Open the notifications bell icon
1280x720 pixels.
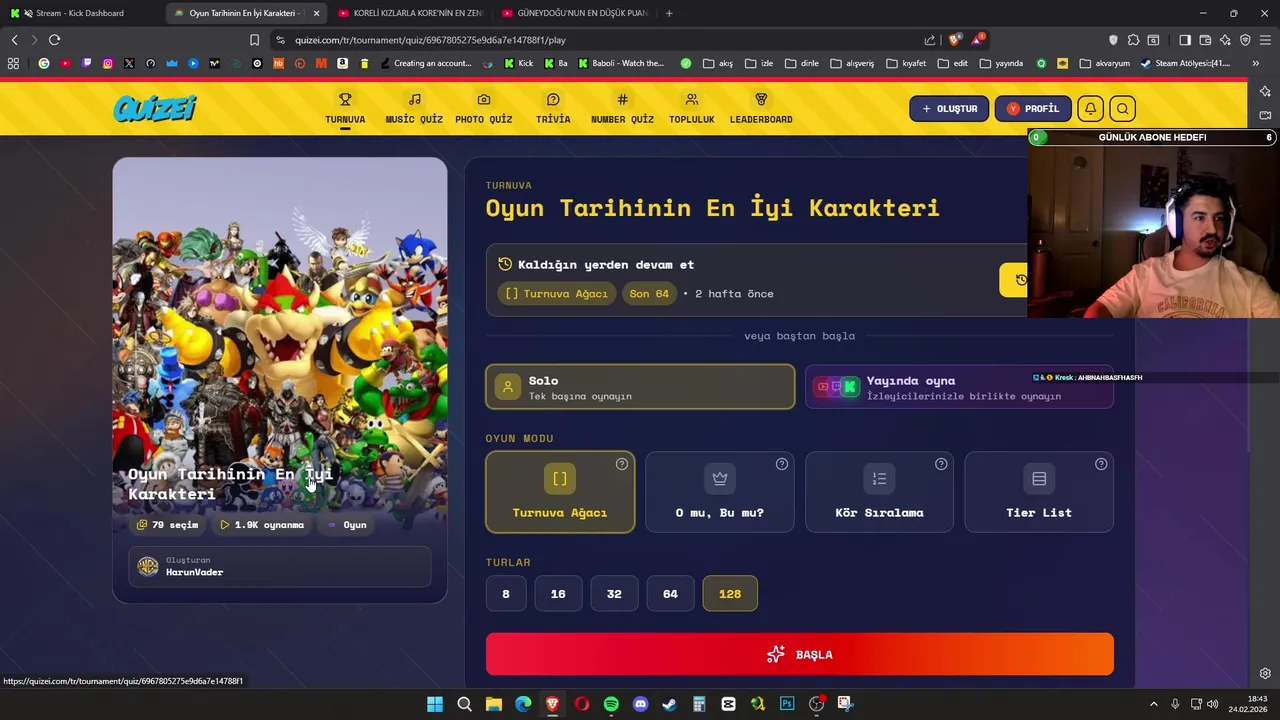(1090, 109)
